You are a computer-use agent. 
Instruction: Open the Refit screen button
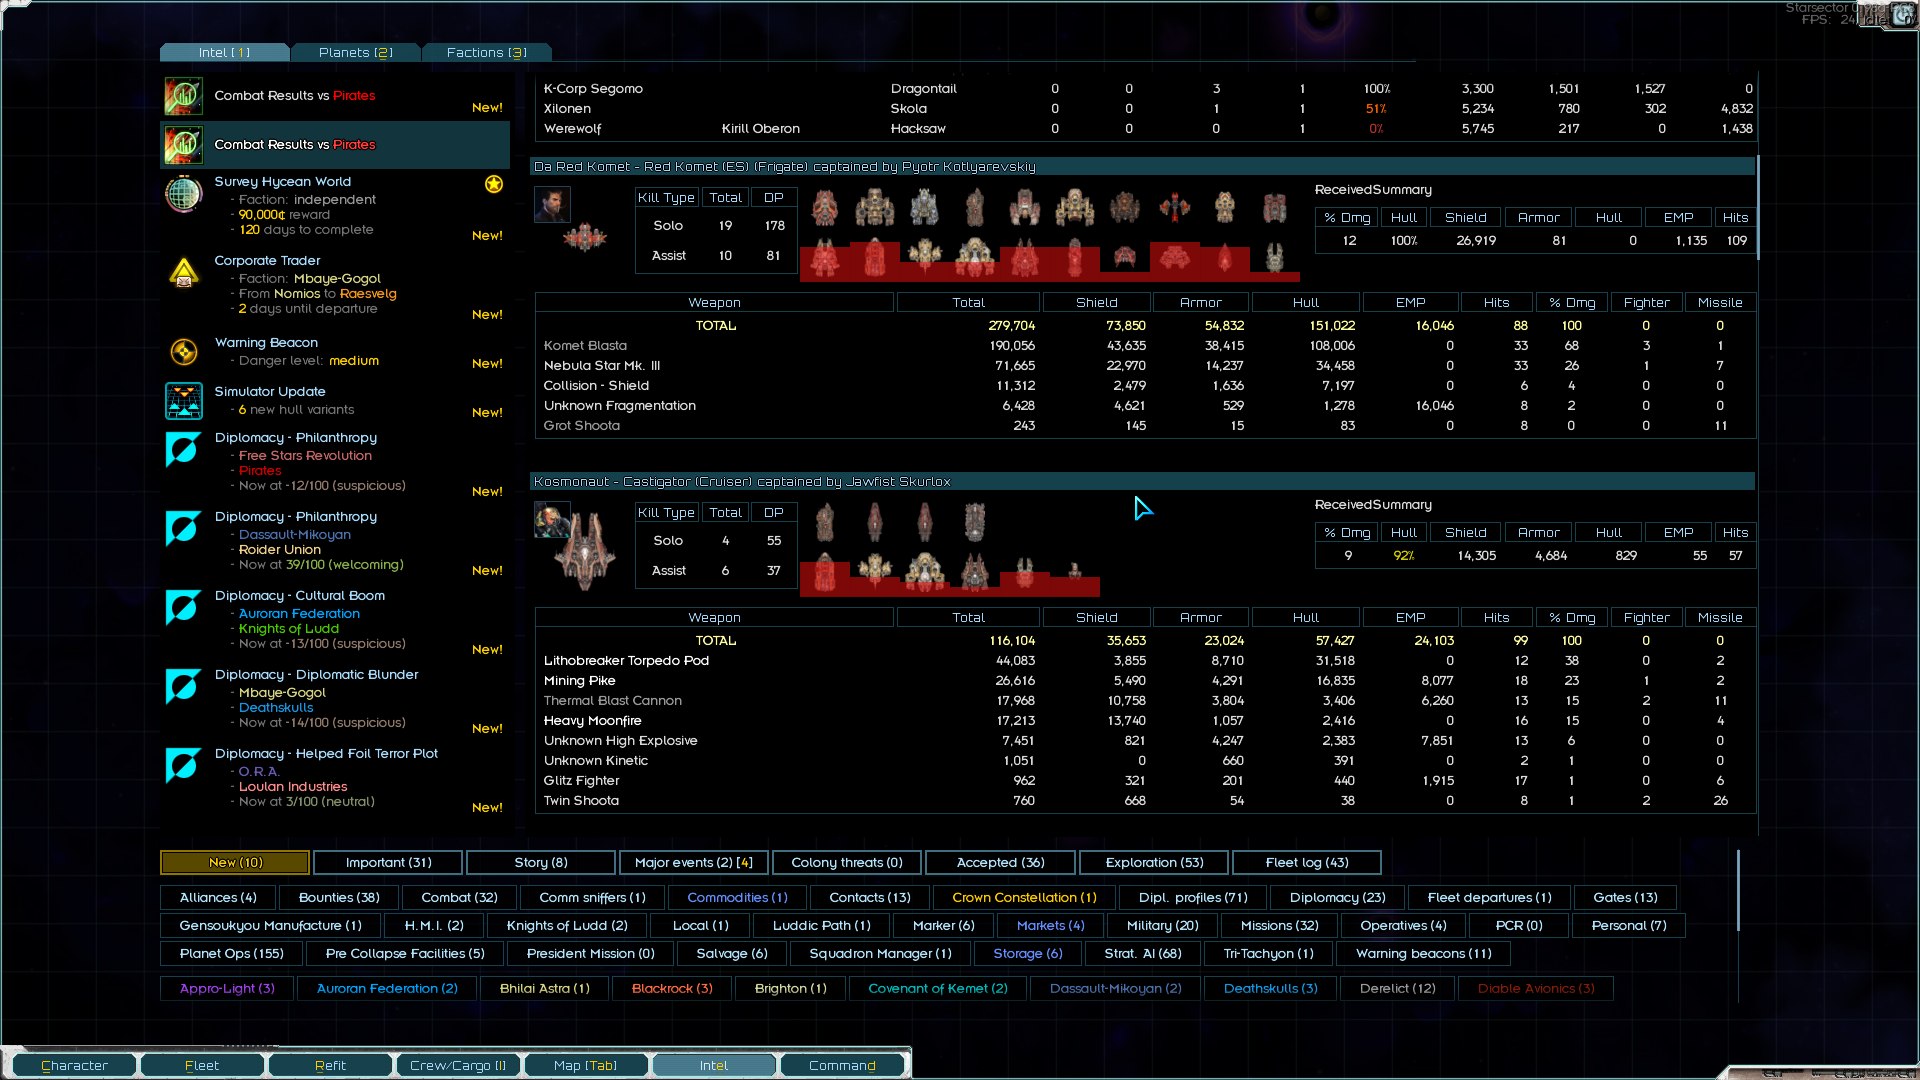330,1065
